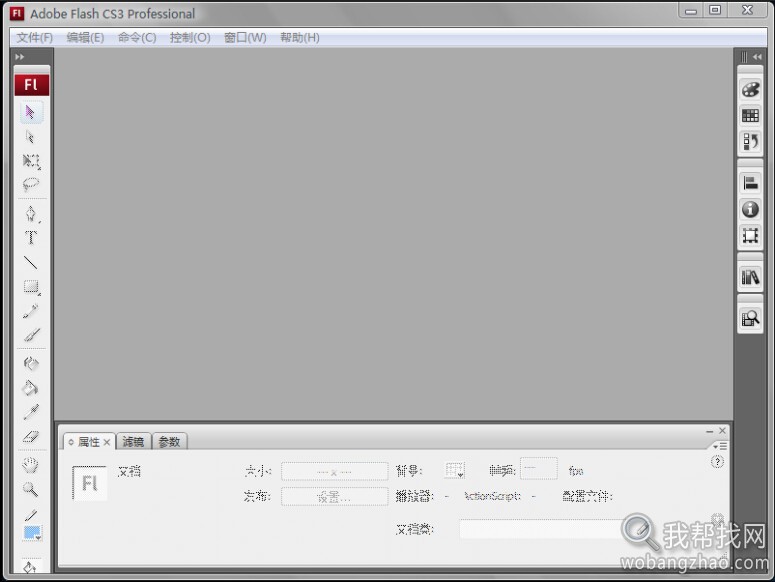Open the 窗口(W) menu
This screenshot has width=775, height=582.
pyautogui.click(x=245, y=38)
